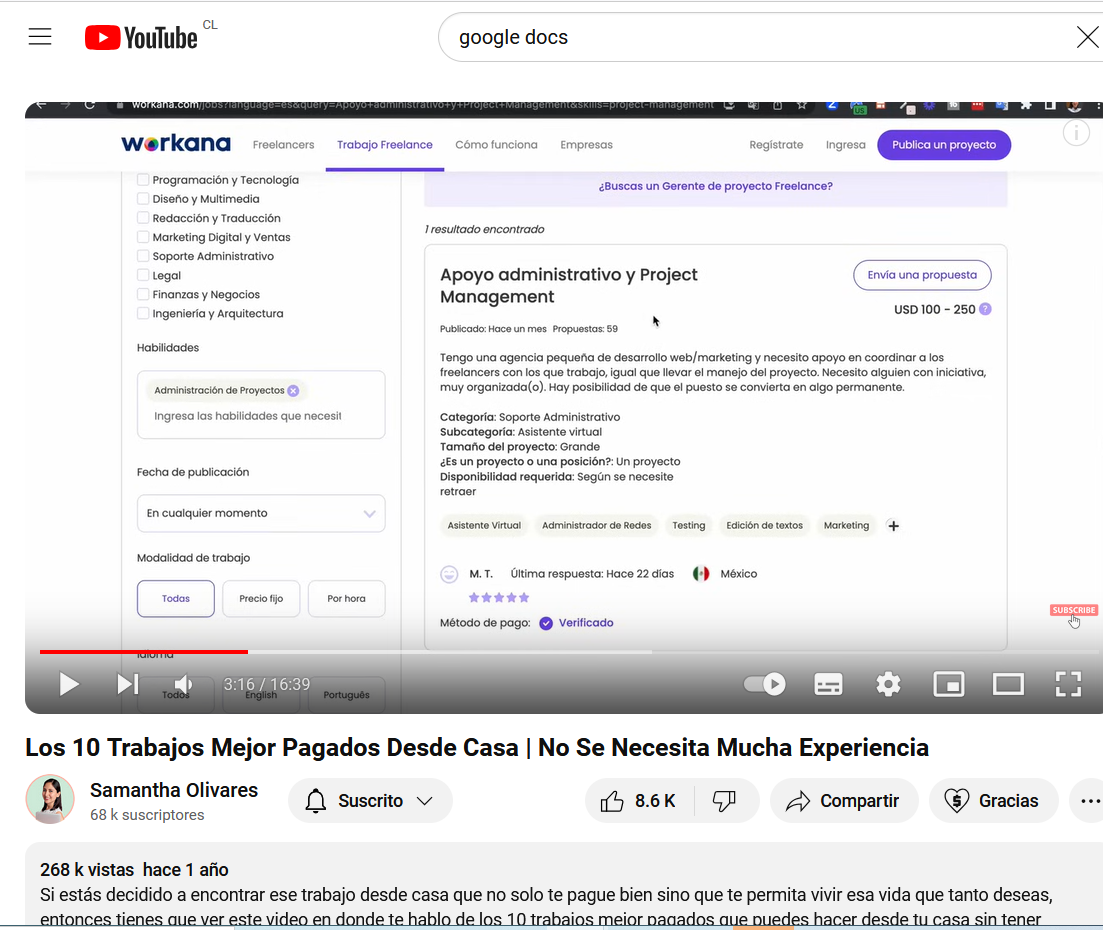Check Diseño y Multimedia category
Image resolution: width=1103 pixels, height=930 pixels.
pyautogui.click(x=143, y=199)
